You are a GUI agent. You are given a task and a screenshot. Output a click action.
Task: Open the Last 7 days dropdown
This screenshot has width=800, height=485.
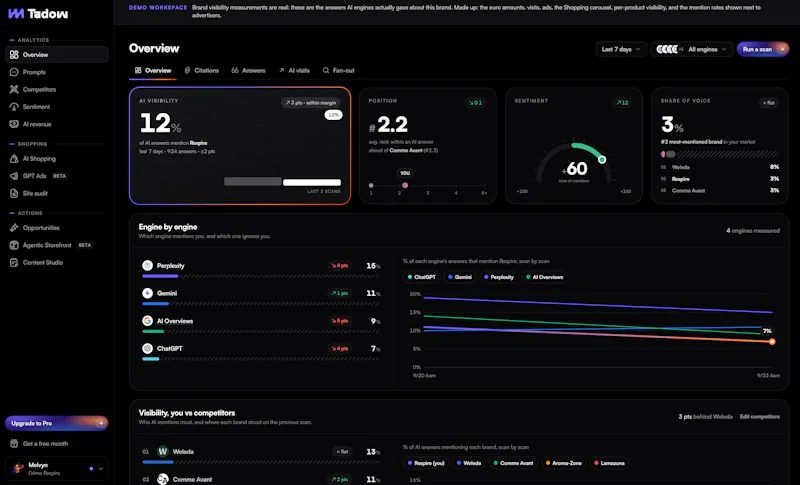click(x=621, y=49)
